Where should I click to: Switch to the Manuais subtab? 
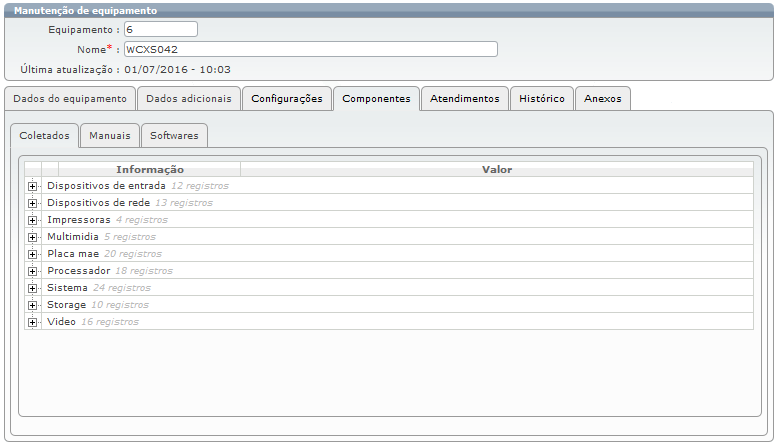coord(110,135)
